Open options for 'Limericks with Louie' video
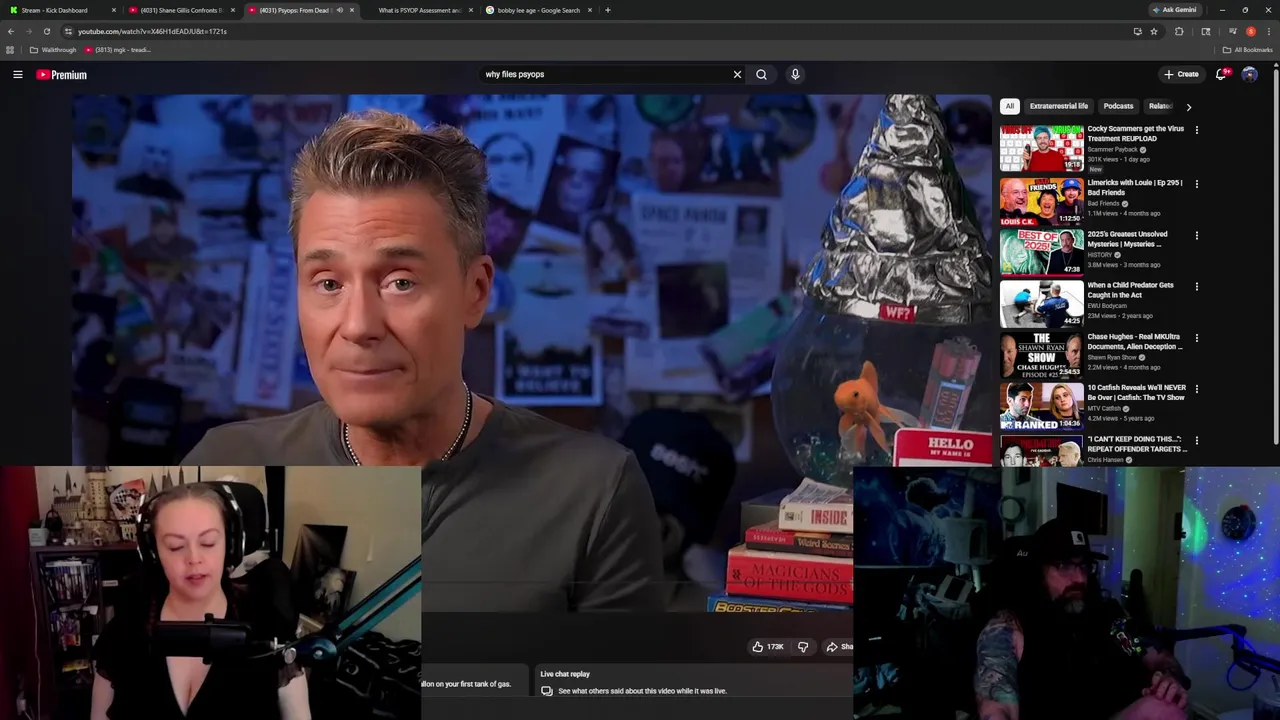 coord(1196,184)
